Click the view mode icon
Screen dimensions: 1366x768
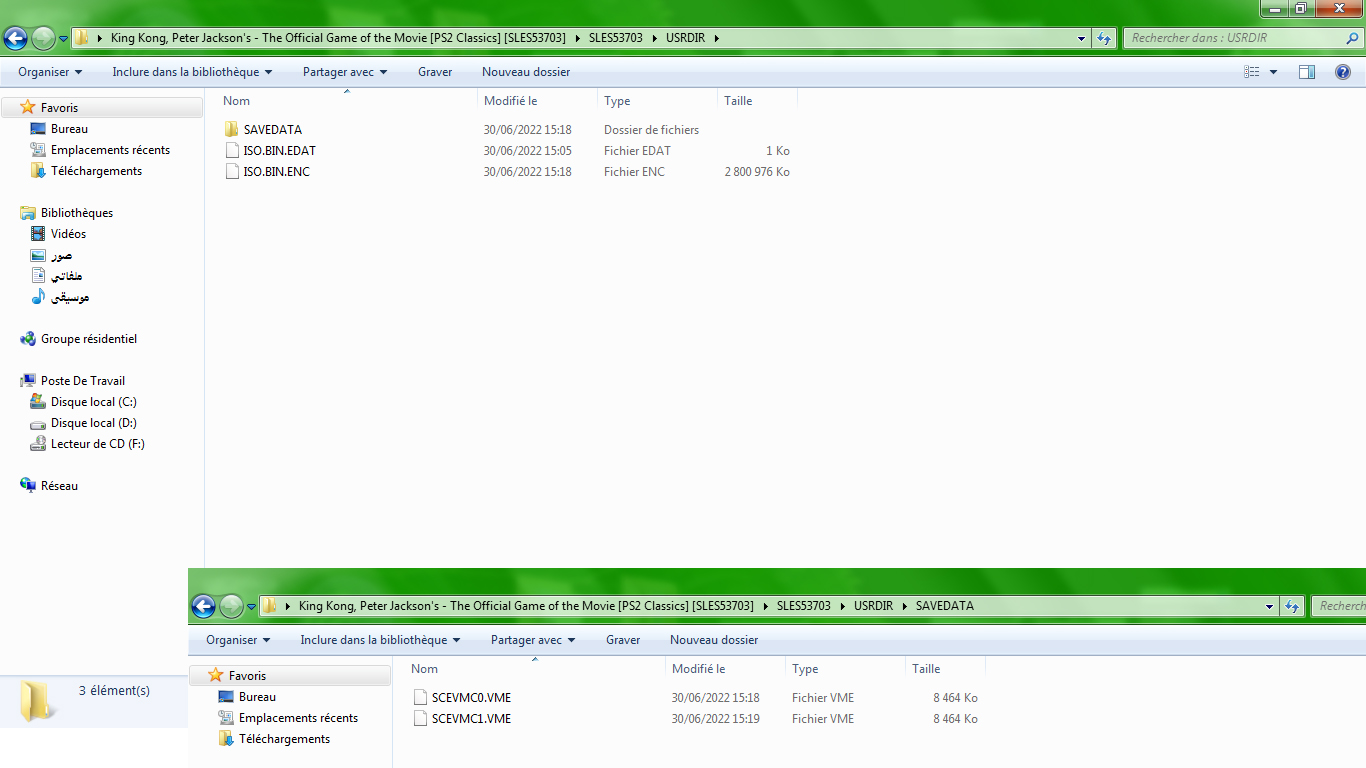pos(1252,72)
